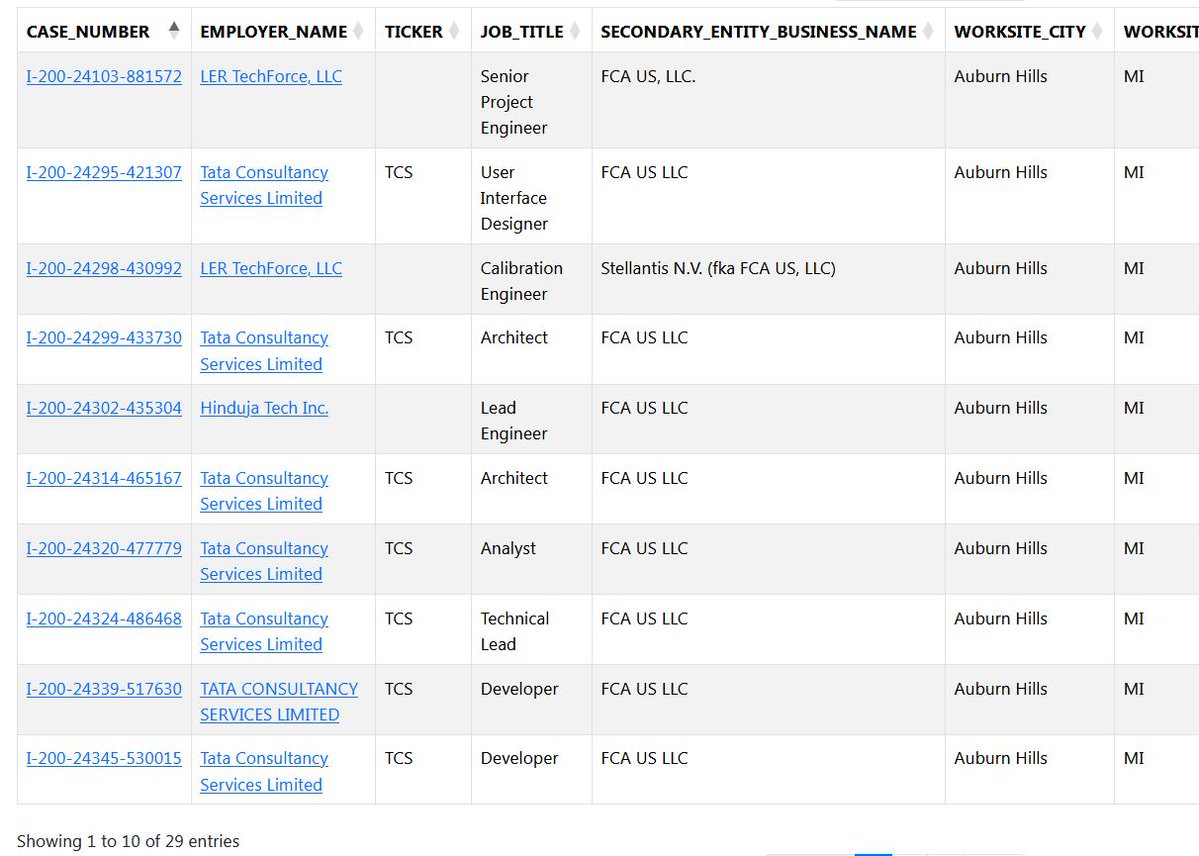1199x856 pixels.
Task: Open Tata Consultancy link for User Interface Designer
Action: pyautogui.click(x=264, y=185)
